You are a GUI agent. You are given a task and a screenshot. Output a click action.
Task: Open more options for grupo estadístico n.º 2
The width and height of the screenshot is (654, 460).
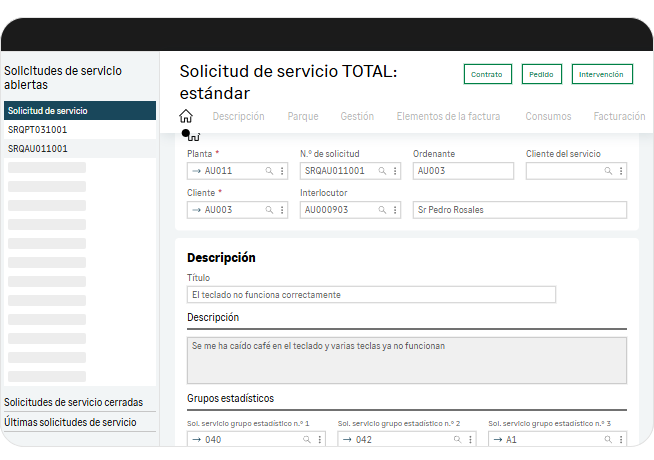471,440
